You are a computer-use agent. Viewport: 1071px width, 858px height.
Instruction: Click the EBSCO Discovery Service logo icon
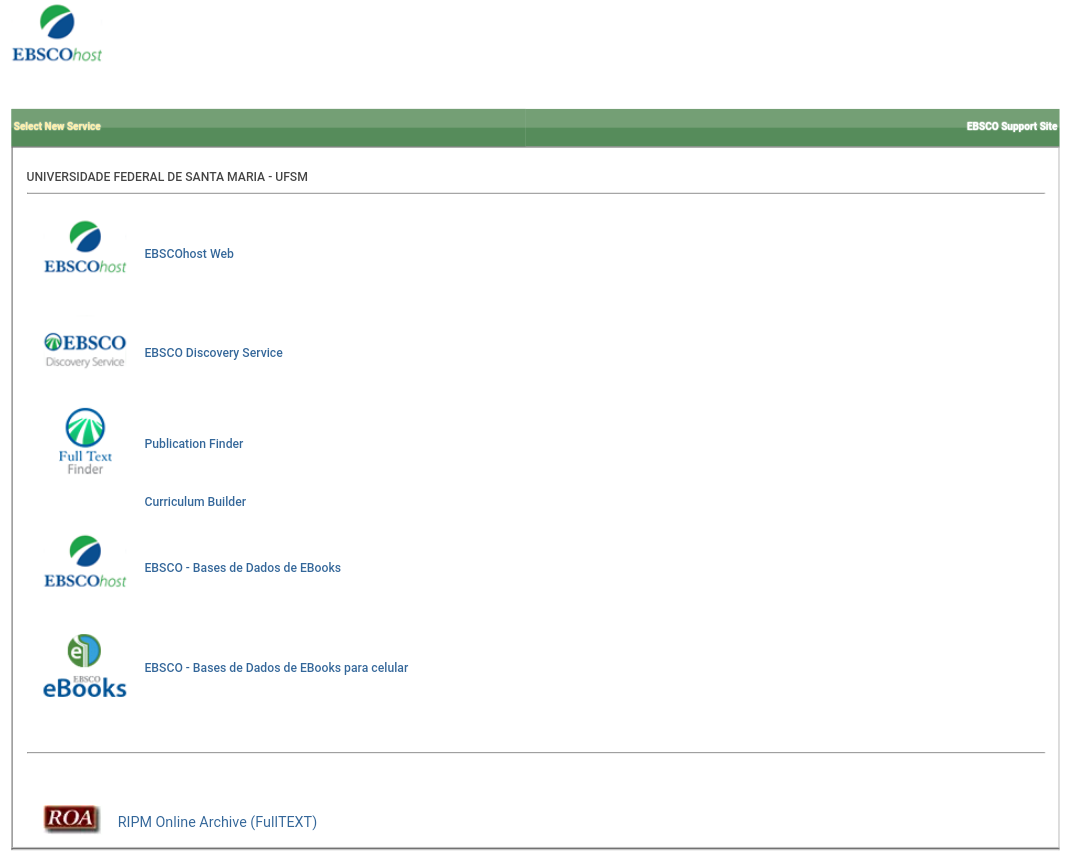[x=84, y=349]
